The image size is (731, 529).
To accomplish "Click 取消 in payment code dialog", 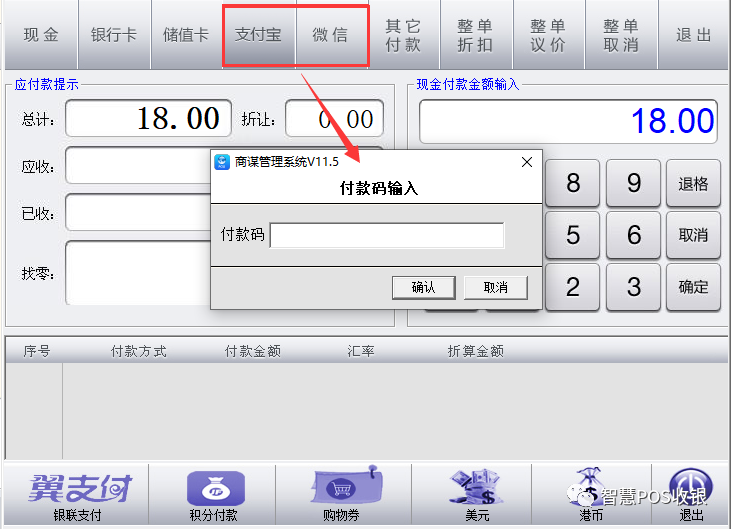I will coord(496,287).
